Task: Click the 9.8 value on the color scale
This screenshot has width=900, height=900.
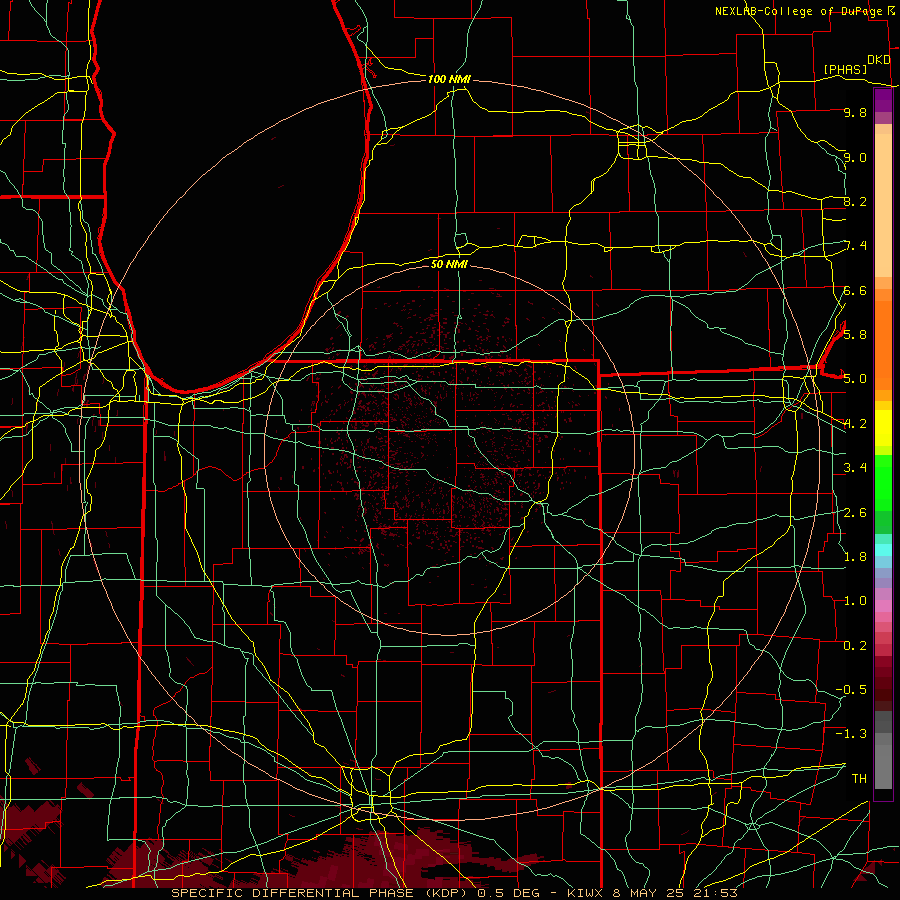Action: (855, 112)
